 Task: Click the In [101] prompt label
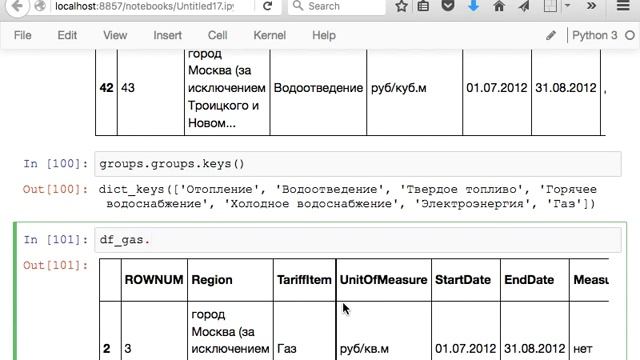[x=56, y=240]
